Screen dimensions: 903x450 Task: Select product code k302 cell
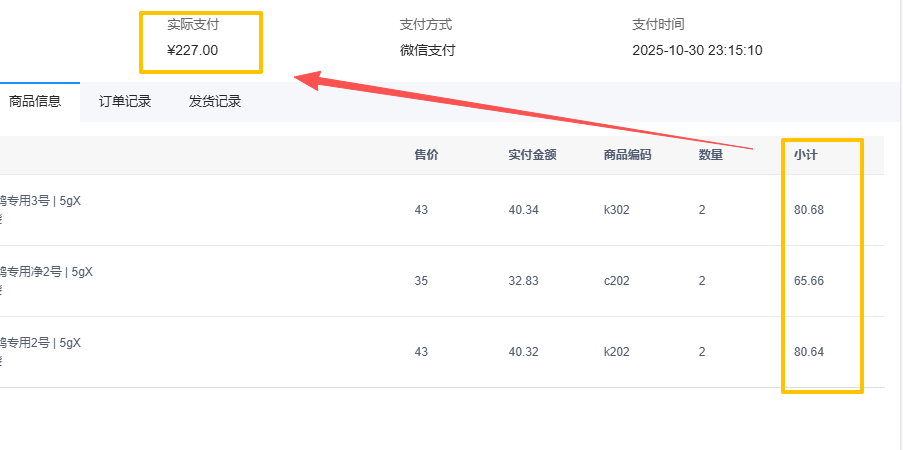[x=617, y=210]
